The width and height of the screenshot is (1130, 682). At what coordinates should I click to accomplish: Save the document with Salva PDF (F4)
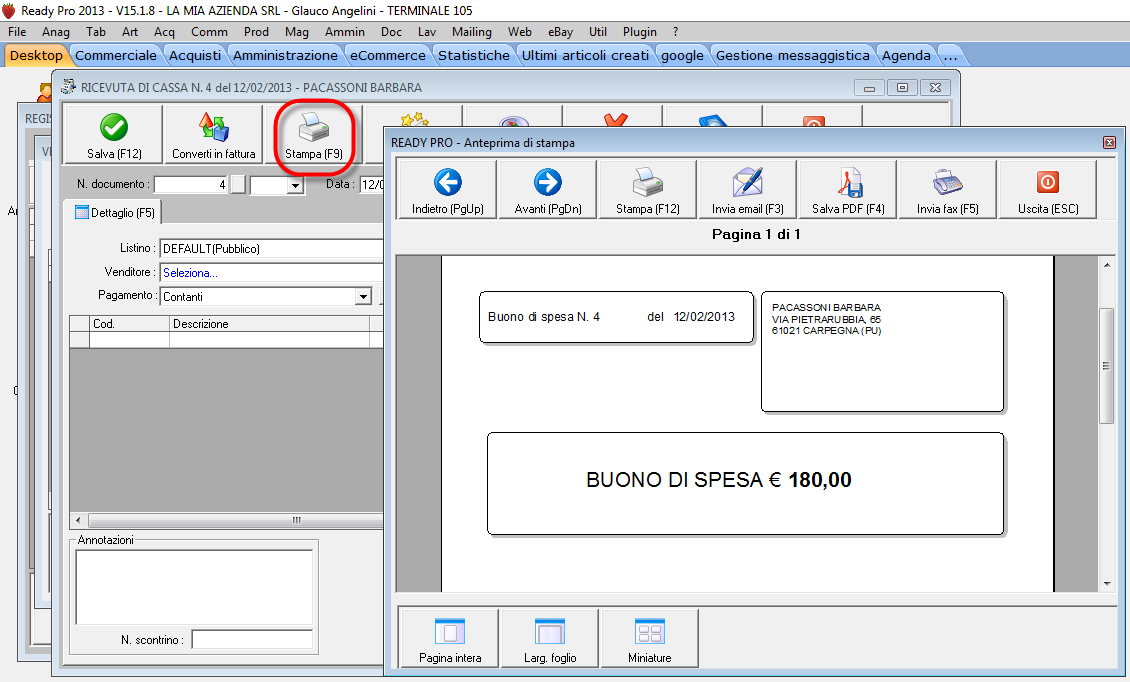tap(848, 190)
